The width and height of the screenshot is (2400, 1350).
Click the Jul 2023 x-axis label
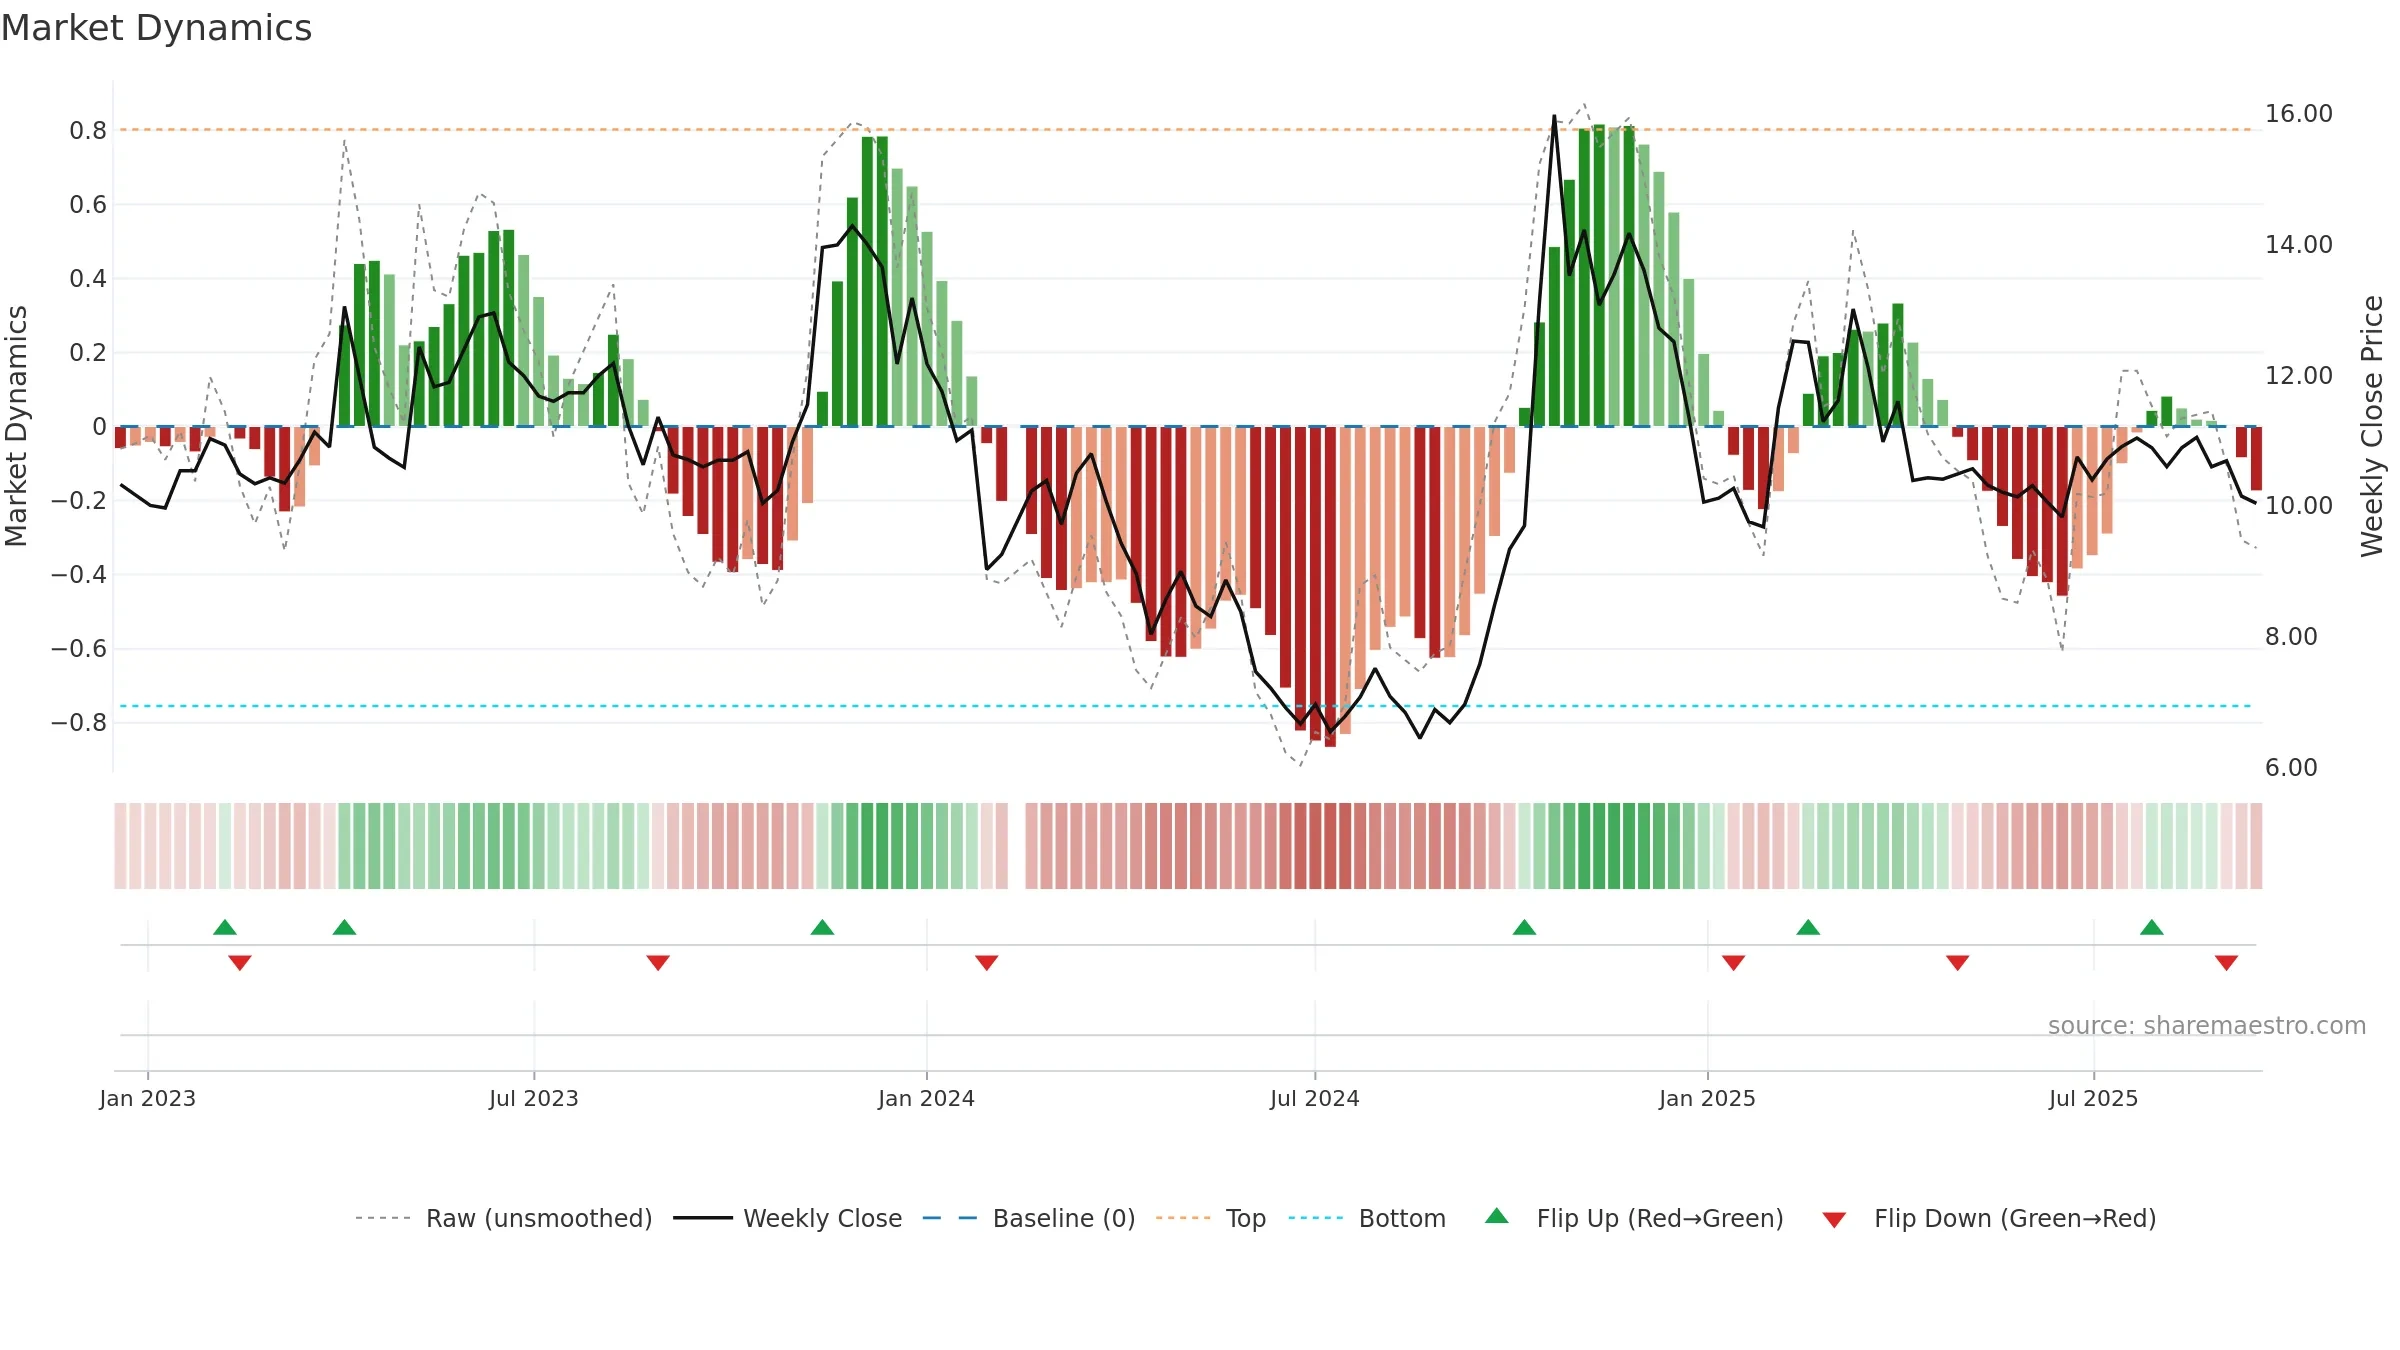coord(534,1098)
